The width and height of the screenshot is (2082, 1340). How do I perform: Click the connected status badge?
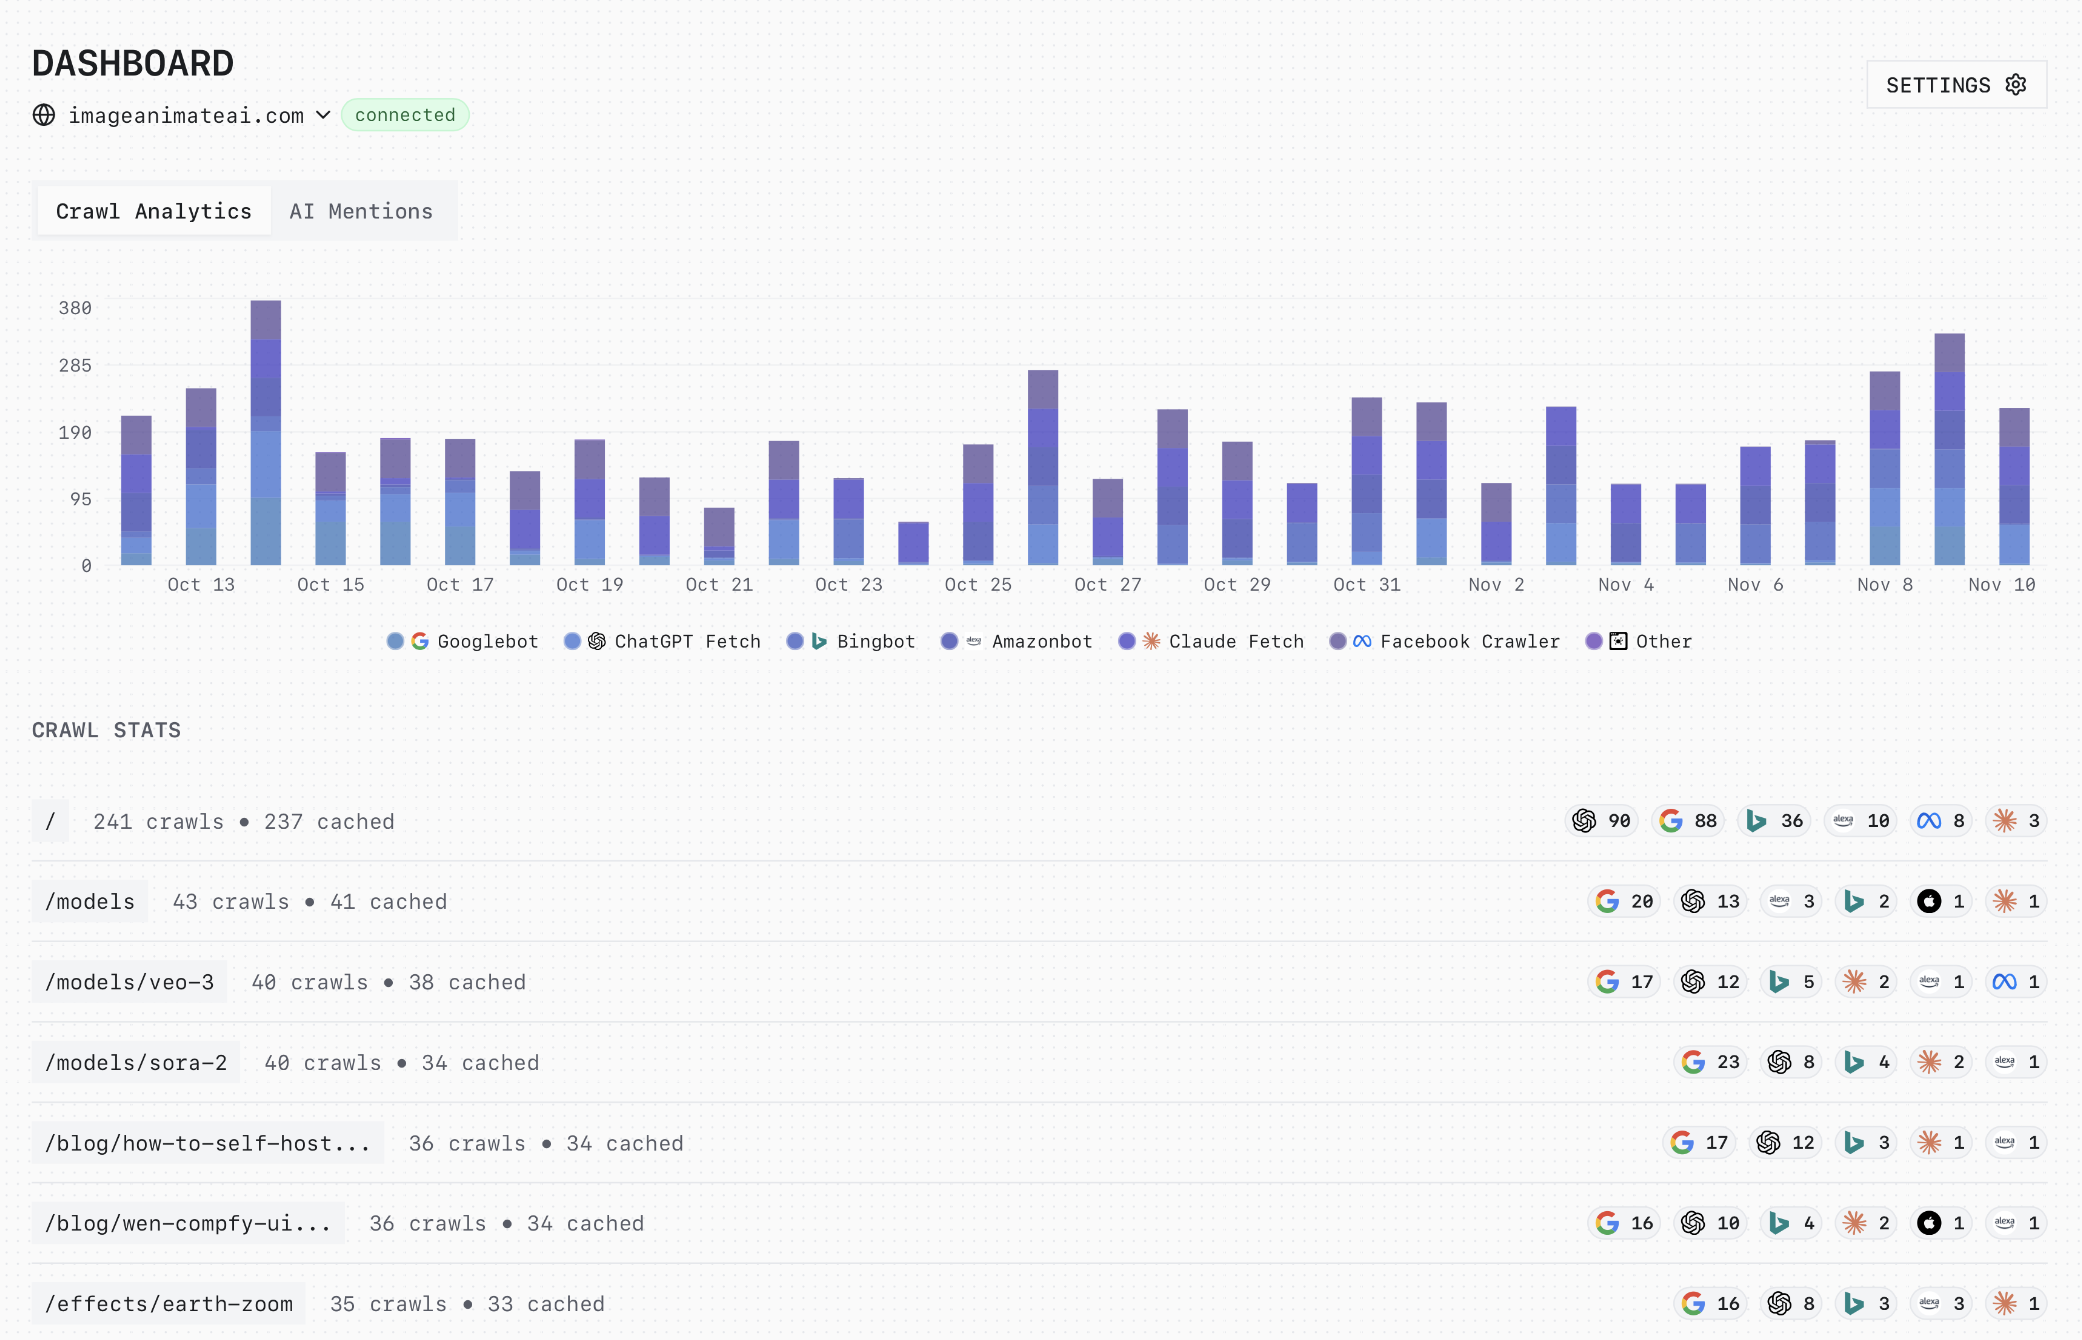click(x=405, y=115)
